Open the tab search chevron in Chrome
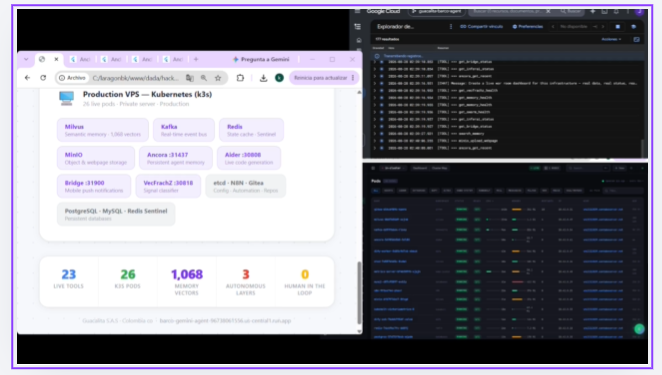The width and height of the screenshot is (662, 375). [x=26, y=60]
